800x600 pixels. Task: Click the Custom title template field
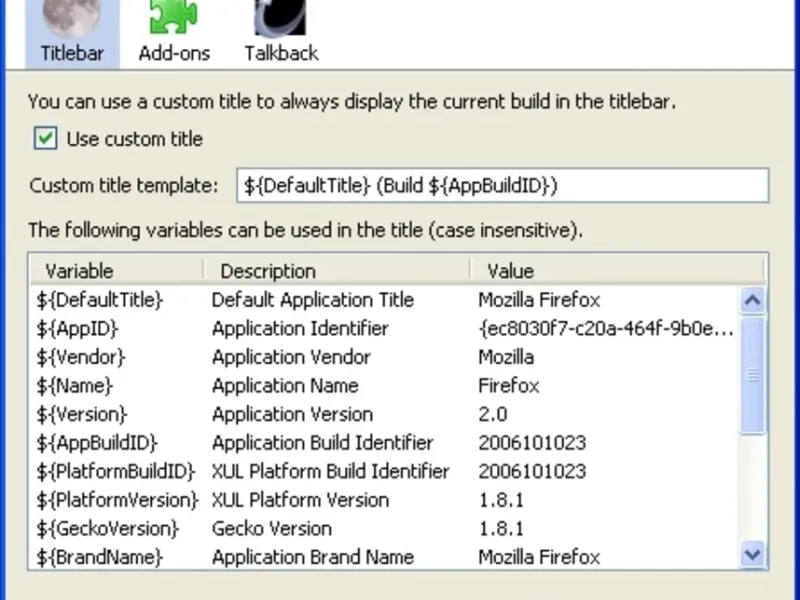(x=503, y=185)
